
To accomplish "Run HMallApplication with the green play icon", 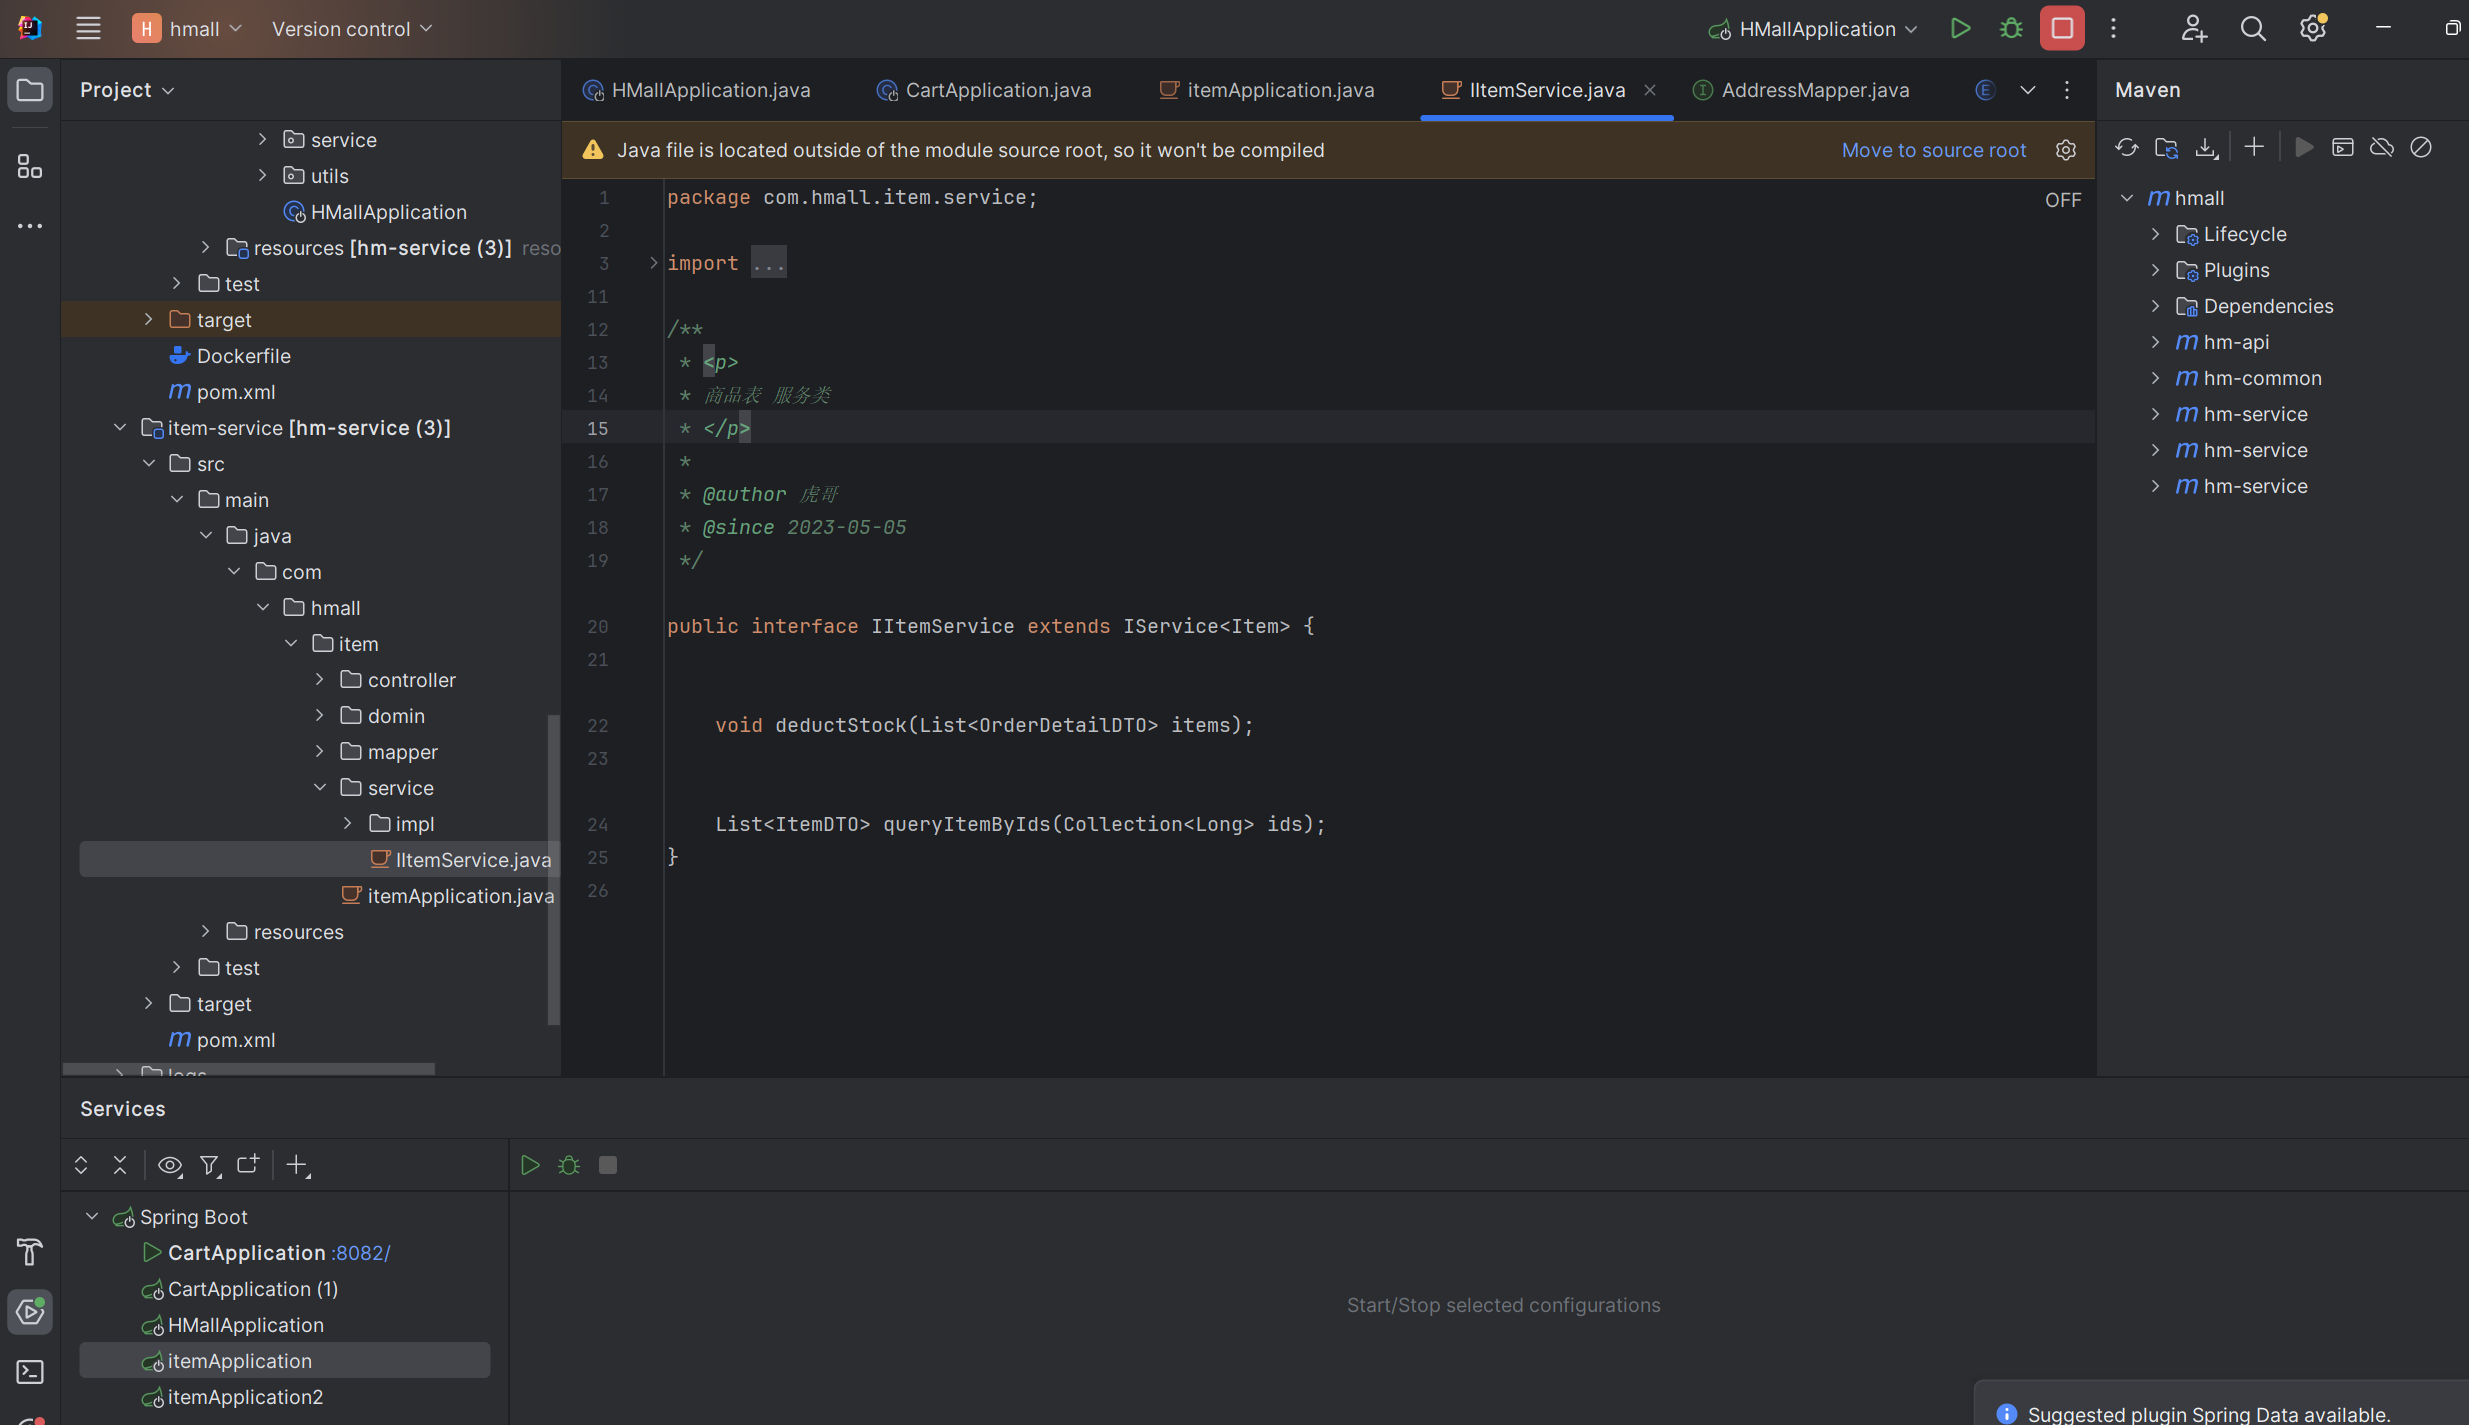I will [1960, 28].
